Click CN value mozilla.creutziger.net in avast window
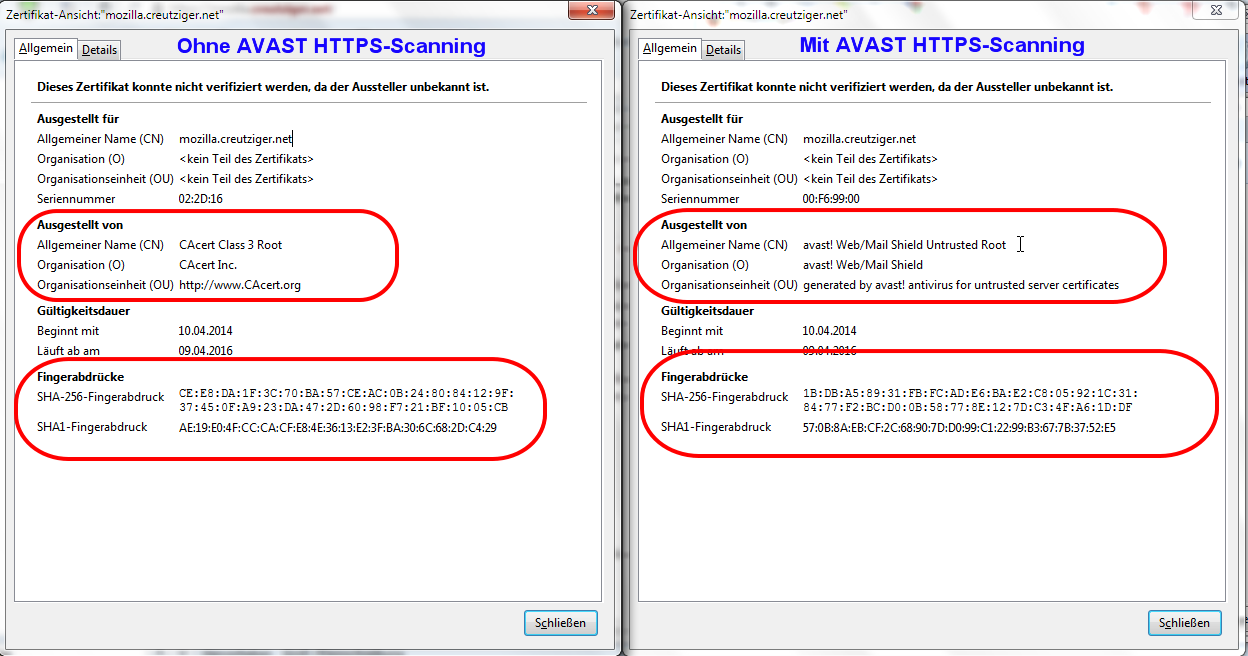This screenshot has height=656, width=1248. point(860,139)
